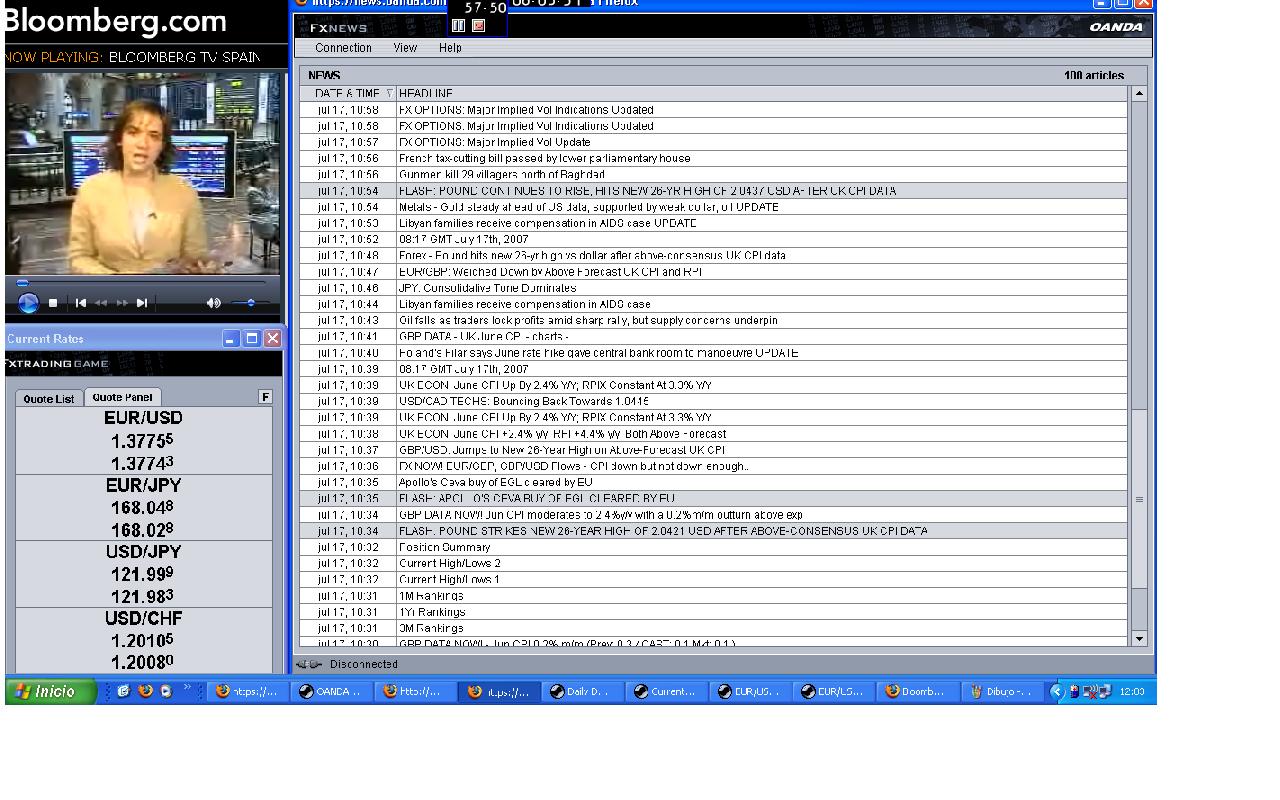The image size is (1280, 800).
Task: Switch to the Dibujo Paint taskbar window
Action: point(1000,691)
